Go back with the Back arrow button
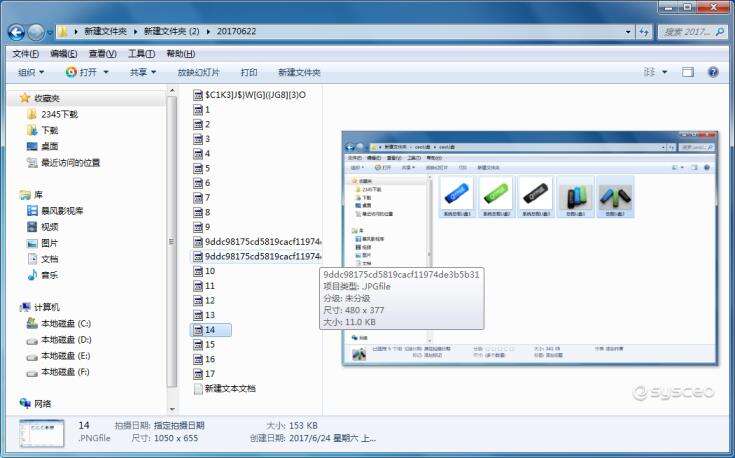Screen dimensions: 735x458 [16, 32]
